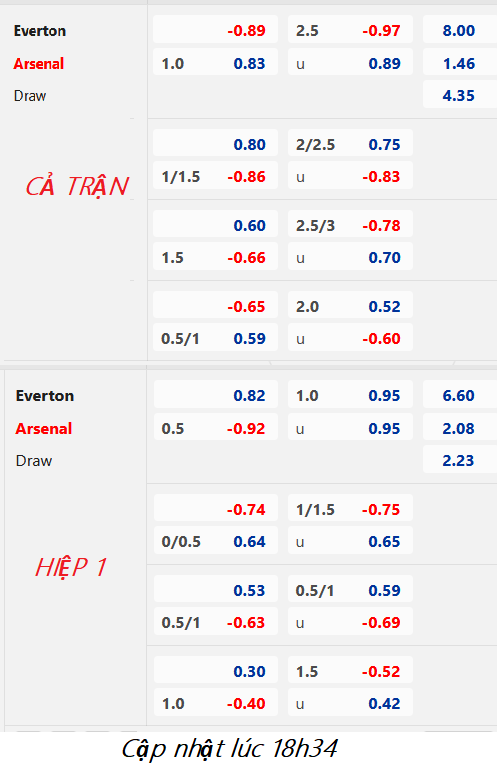This screenshot has width=497, height=763.
Task: Click first-half Everton 1X2 odds 6.60
Action: [460, 395]
